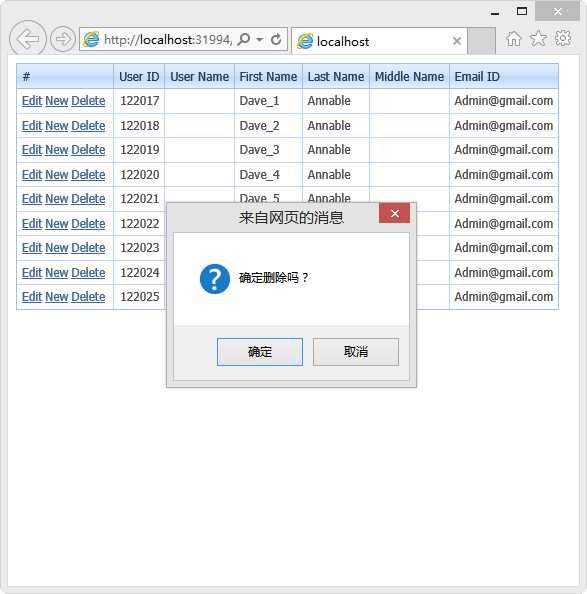
Task: Click Delete link for user 122019
Action: [88, 150]
